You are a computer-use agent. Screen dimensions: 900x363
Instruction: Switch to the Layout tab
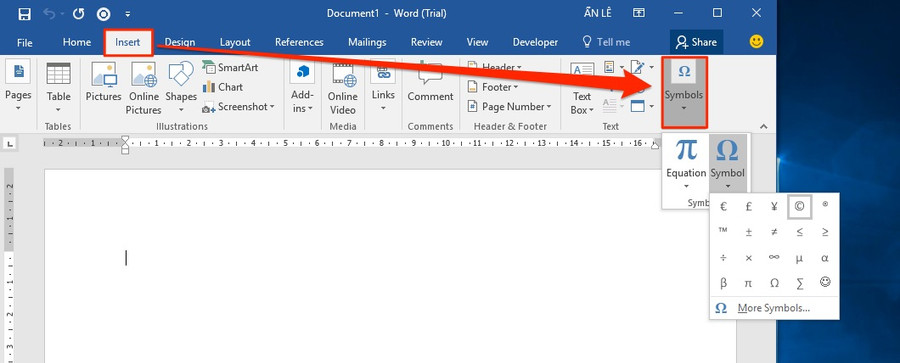coord(235,43)
